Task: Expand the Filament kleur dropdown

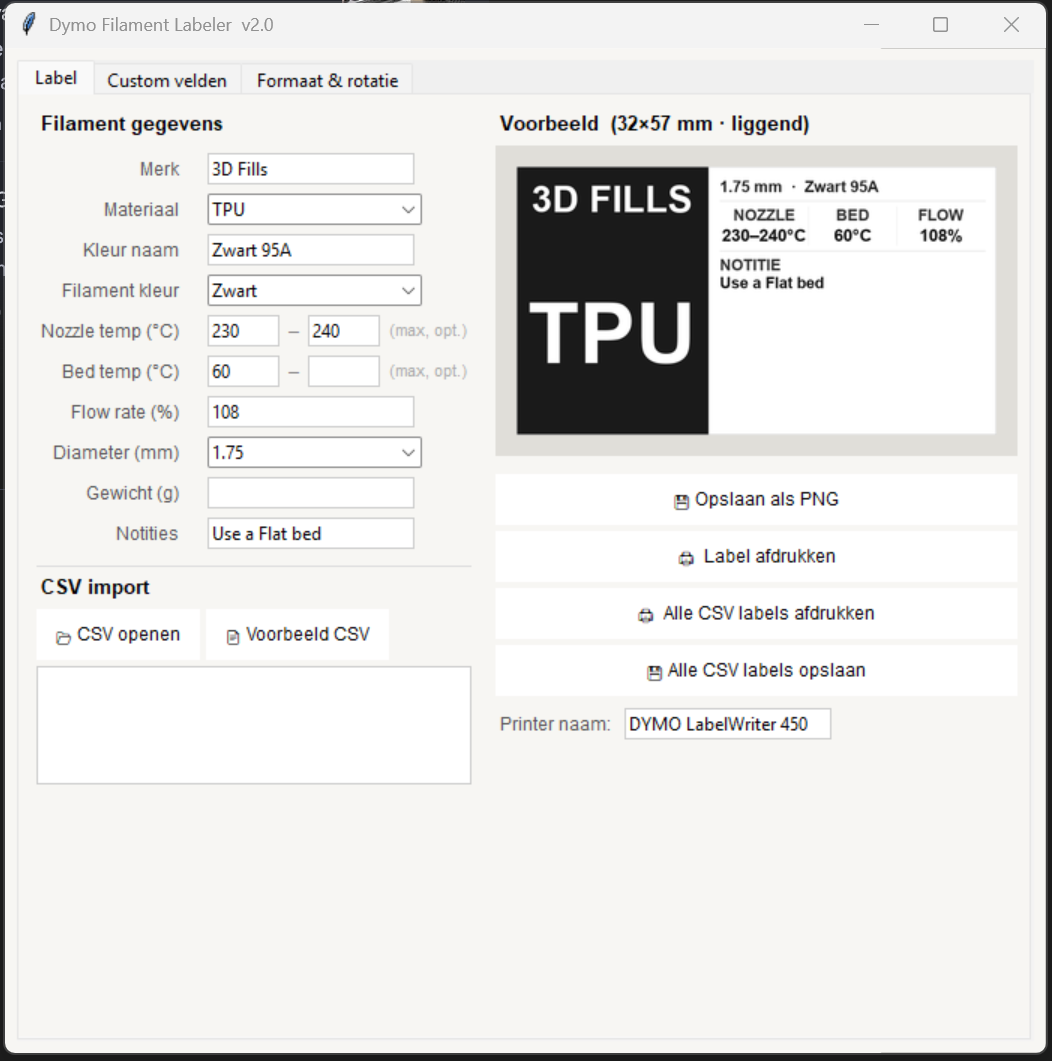Action: point(315,291)
